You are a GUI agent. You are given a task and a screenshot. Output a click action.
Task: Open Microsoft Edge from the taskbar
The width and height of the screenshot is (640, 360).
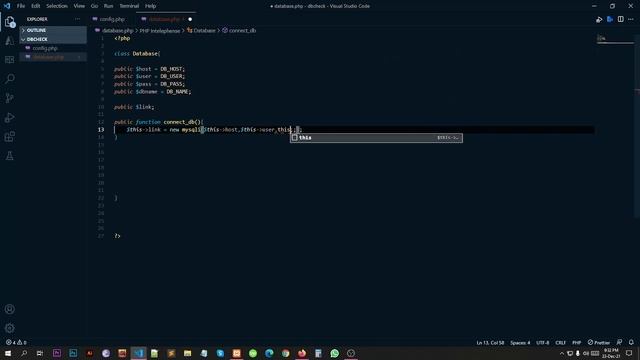269,353
